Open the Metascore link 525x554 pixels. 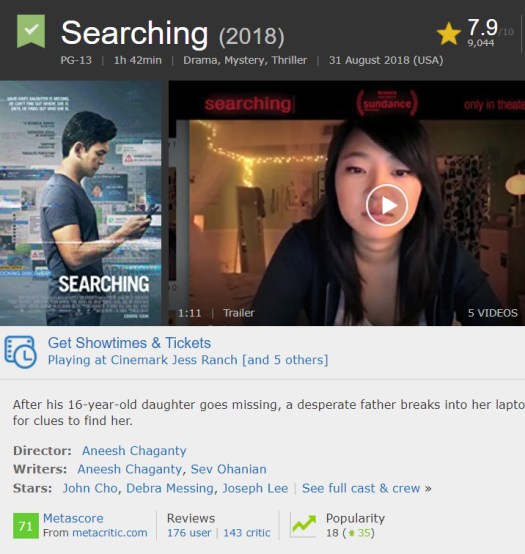click(x=73, y=518)
